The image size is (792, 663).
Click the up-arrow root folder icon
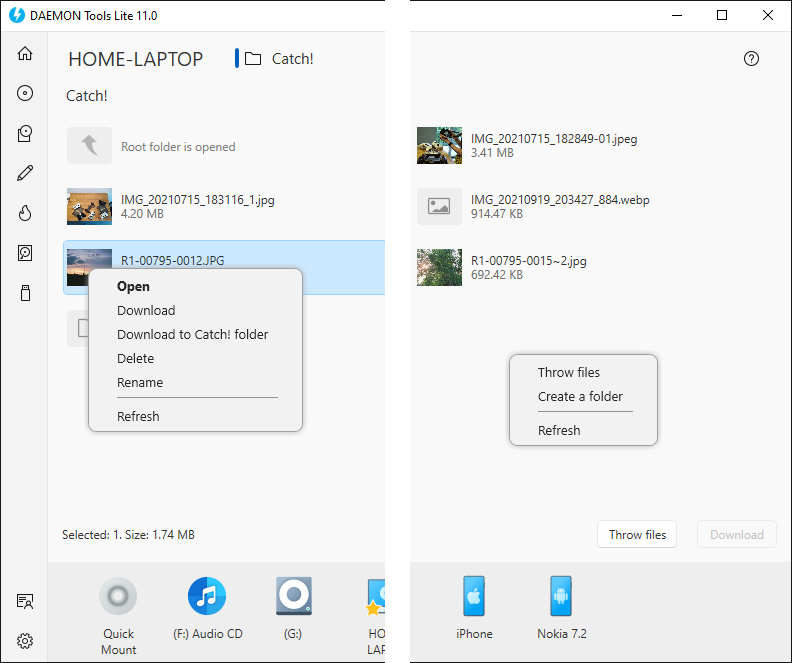pyautogui.click(x=89, y=146)
